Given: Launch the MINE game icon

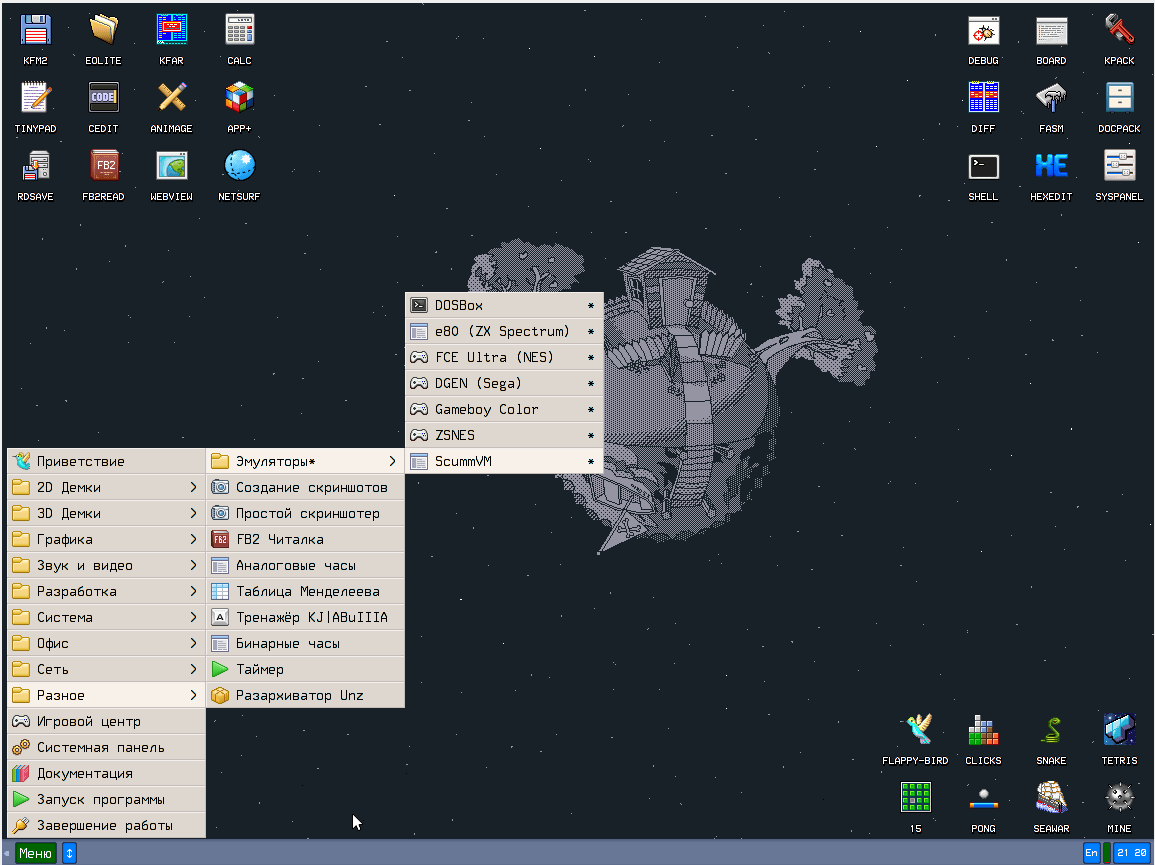Looking at the screenshot, I should coord(1119,799).
